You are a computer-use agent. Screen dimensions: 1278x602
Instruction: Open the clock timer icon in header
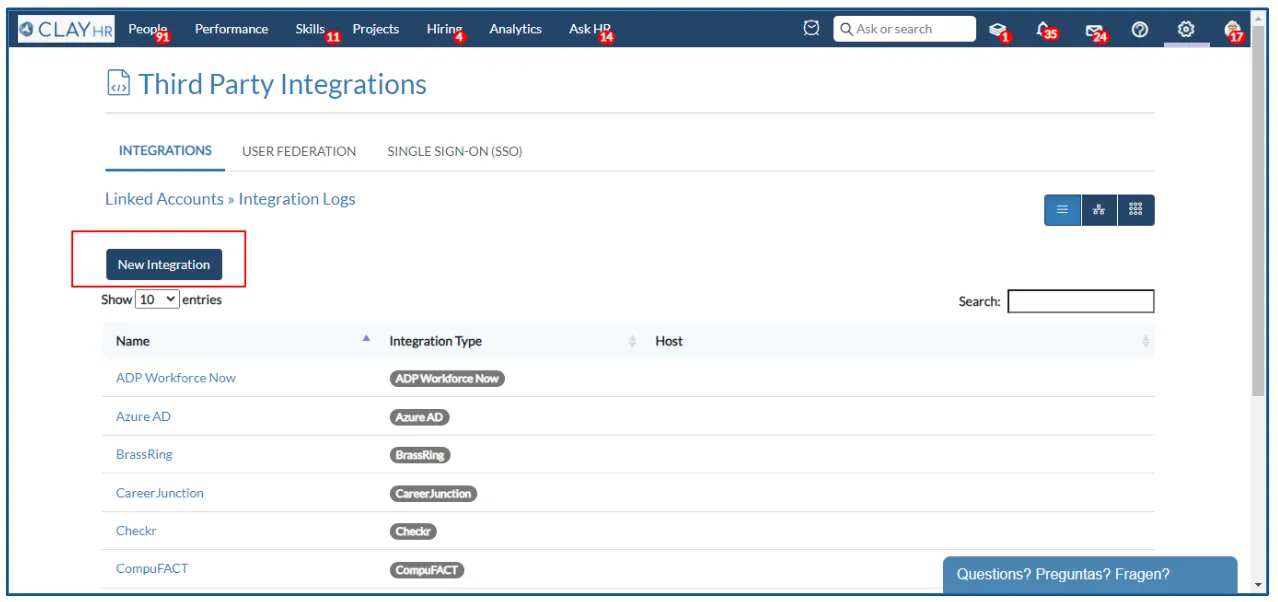812,29
